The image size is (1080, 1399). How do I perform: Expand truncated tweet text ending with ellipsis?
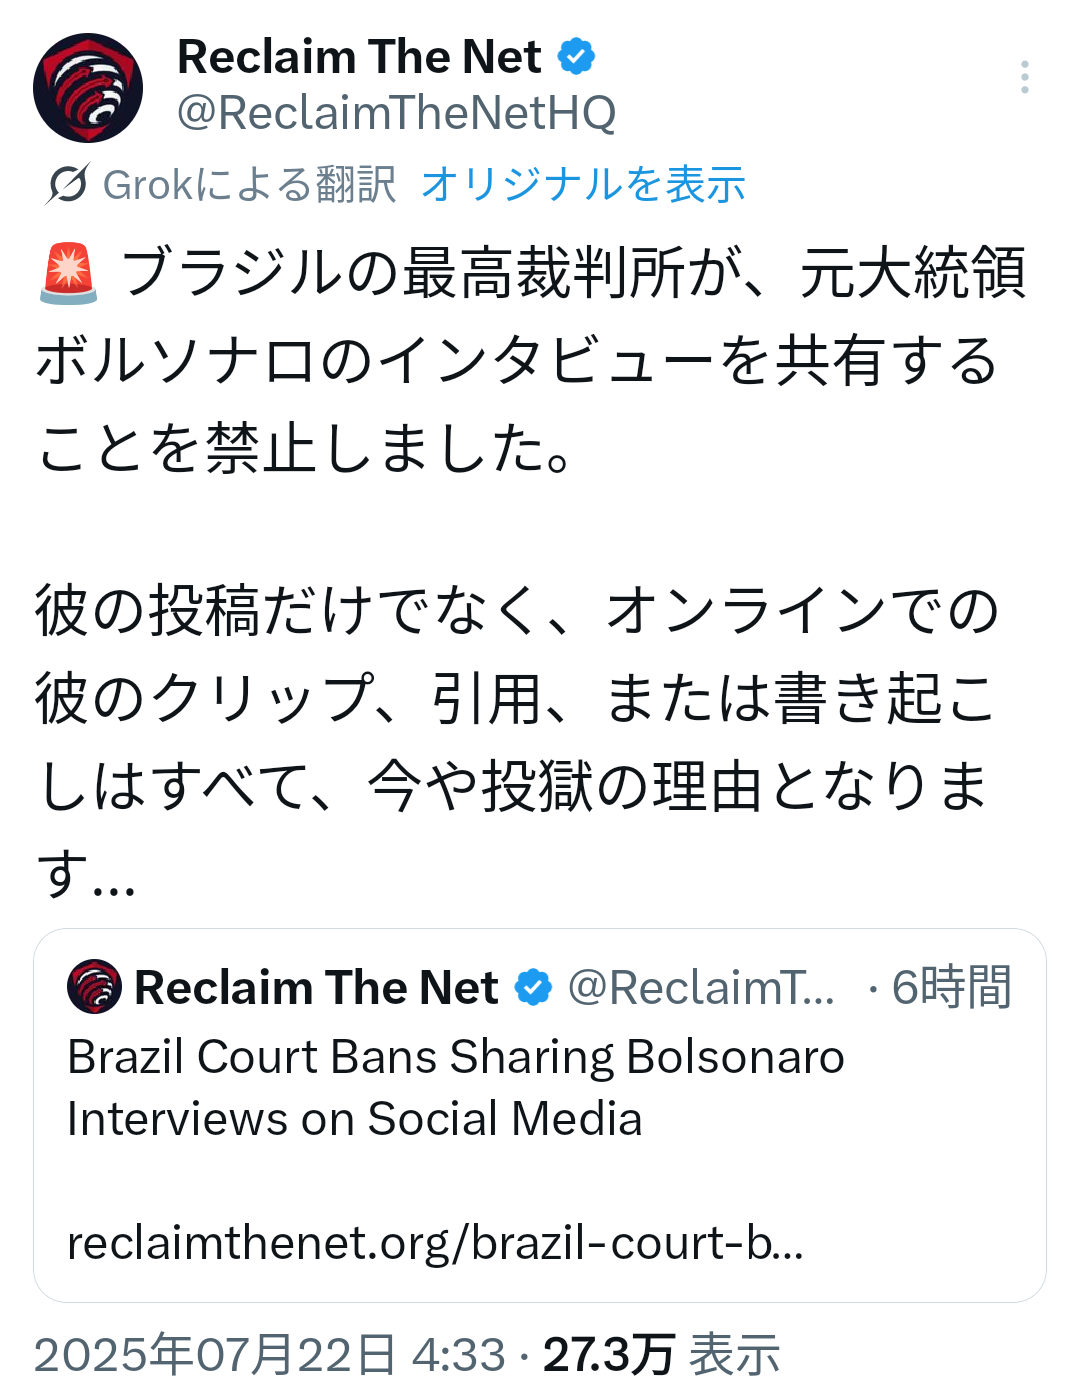(86, 873)
